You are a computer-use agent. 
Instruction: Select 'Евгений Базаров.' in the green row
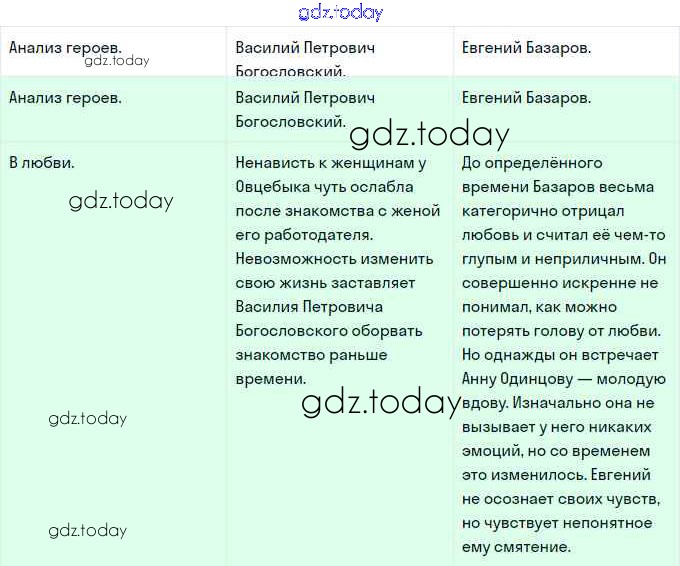pyautogui.click(x=527, y=98)
